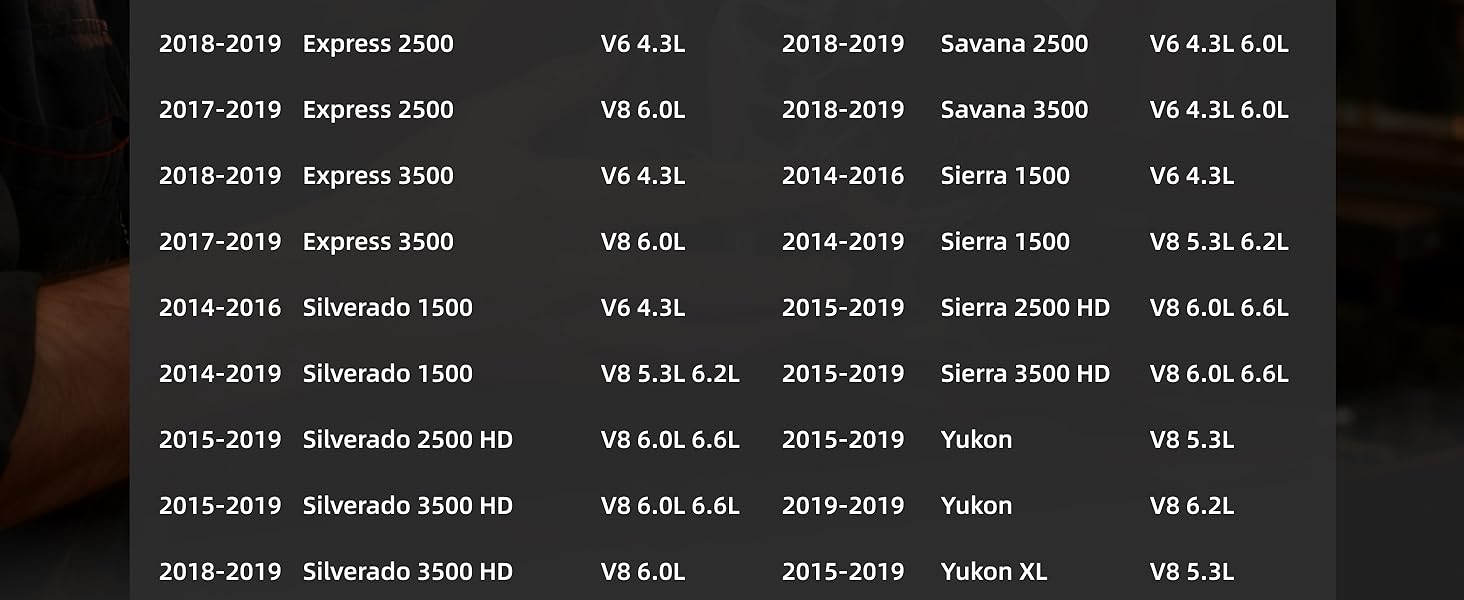Select the V6 4.3L 6.0L engine for Savana 2500

pos(1218,44)
